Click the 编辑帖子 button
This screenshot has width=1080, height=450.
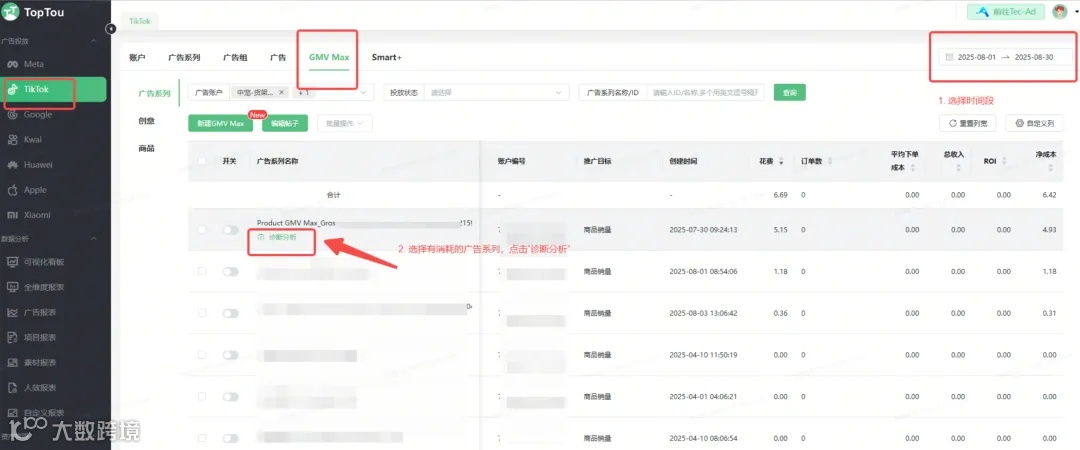point(284,123)
